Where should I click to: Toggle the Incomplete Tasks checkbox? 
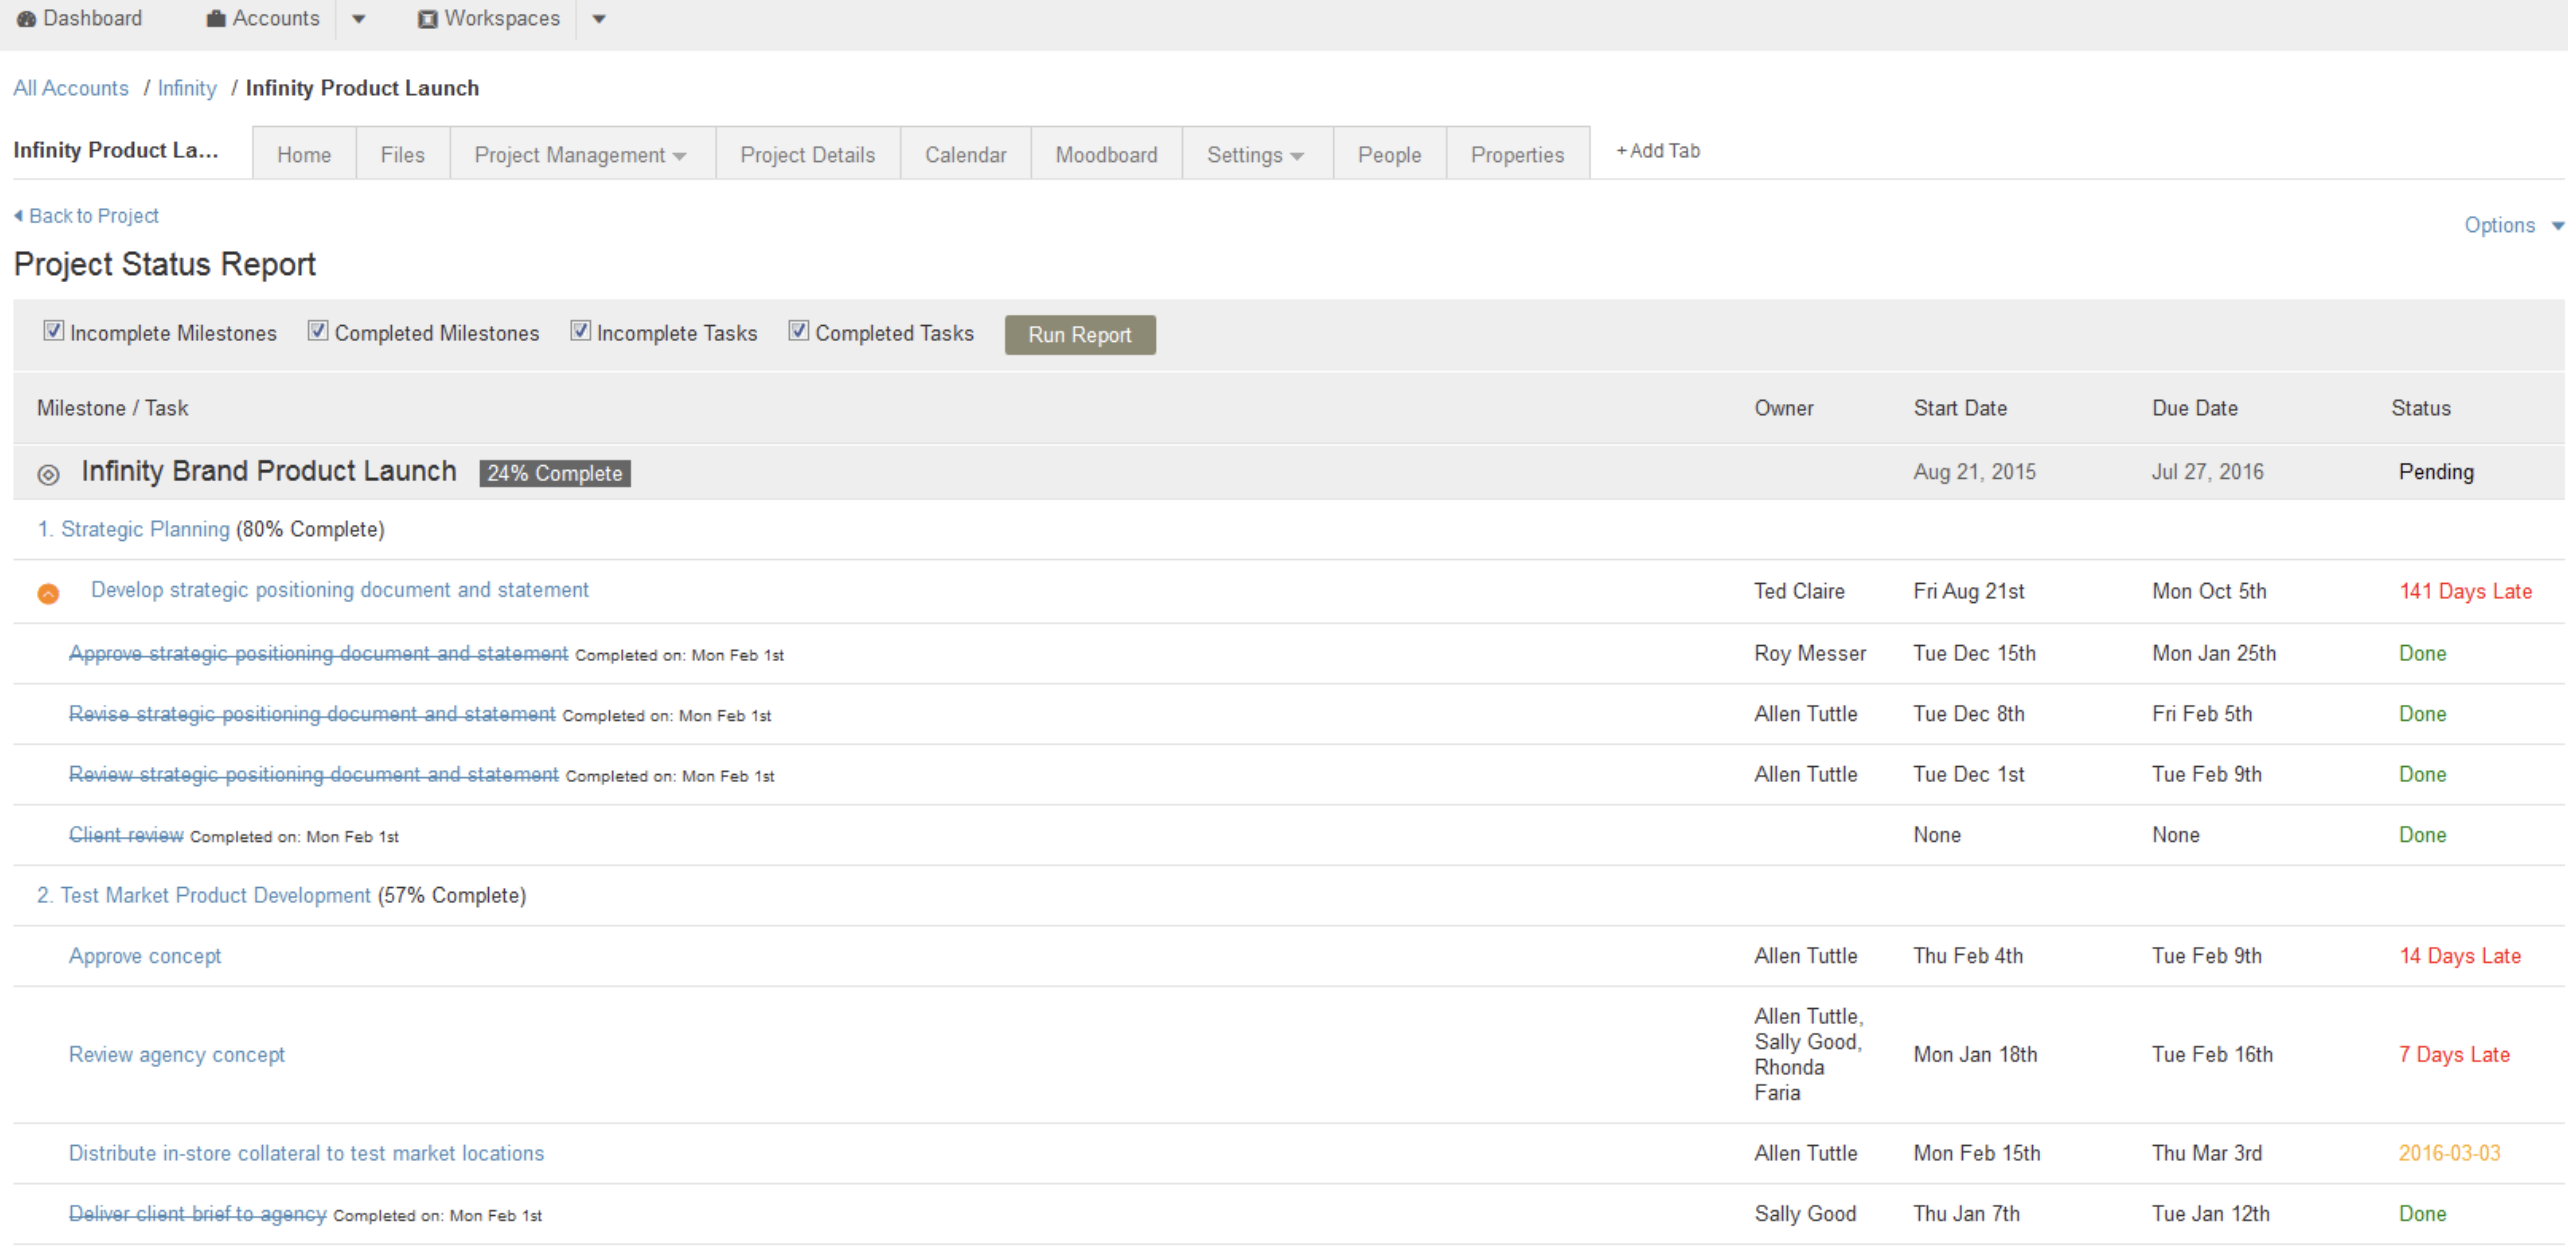click(580, 331)
